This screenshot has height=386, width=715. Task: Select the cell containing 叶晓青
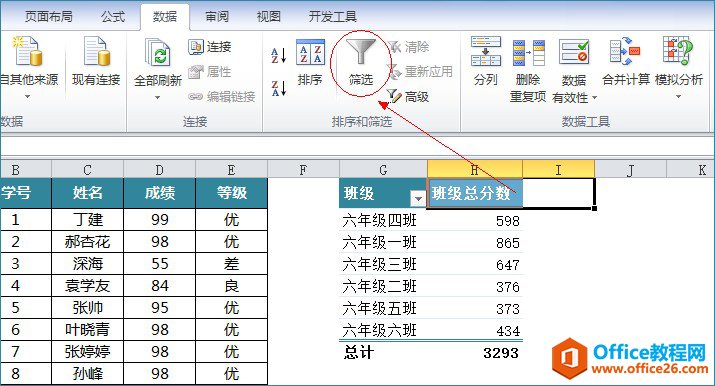tap(88, 329)
